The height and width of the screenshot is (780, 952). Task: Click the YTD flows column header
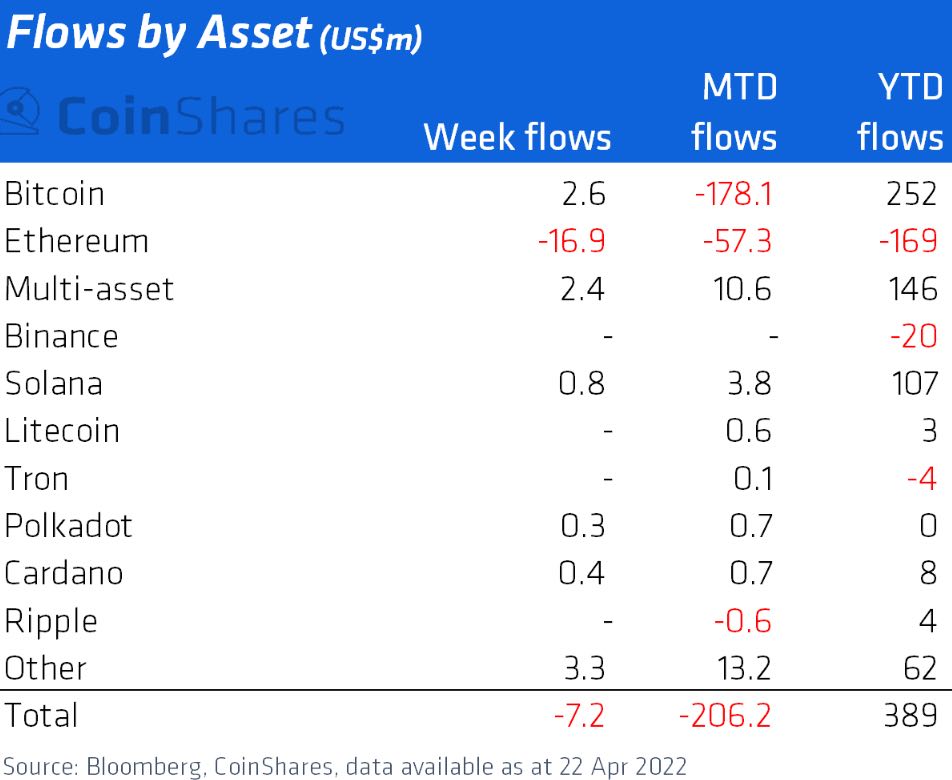tap(900, 112)
